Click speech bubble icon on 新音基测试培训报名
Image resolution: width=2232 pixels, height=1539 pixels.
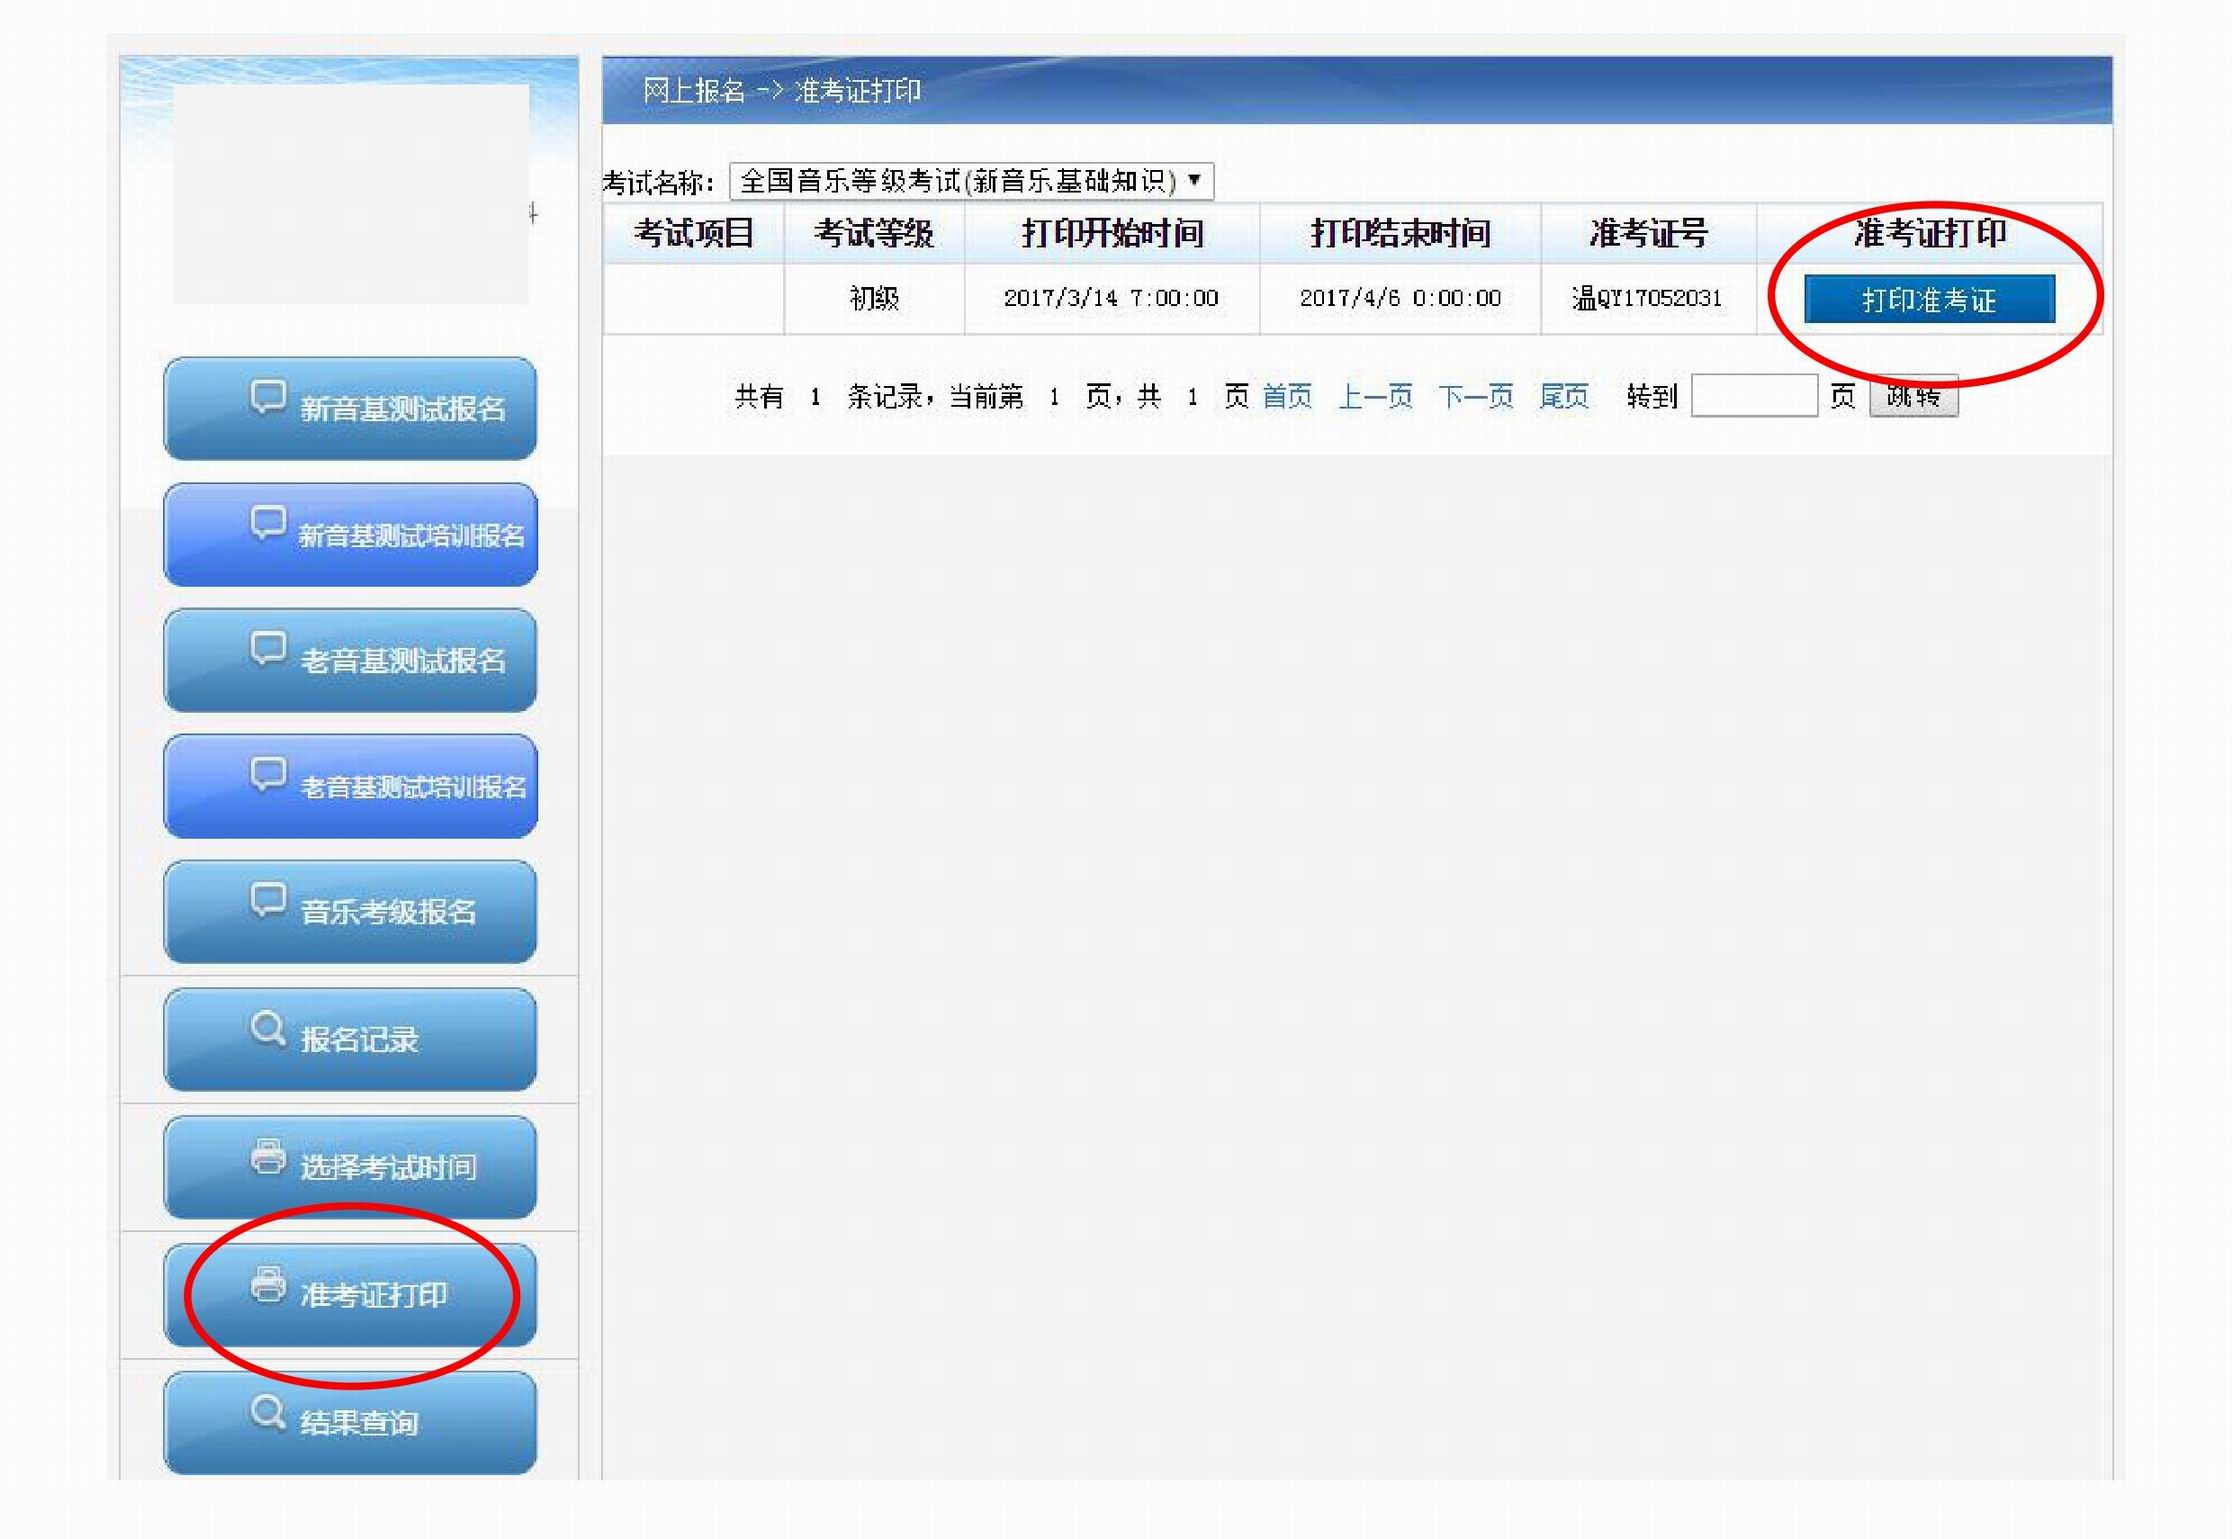(268, 523)
